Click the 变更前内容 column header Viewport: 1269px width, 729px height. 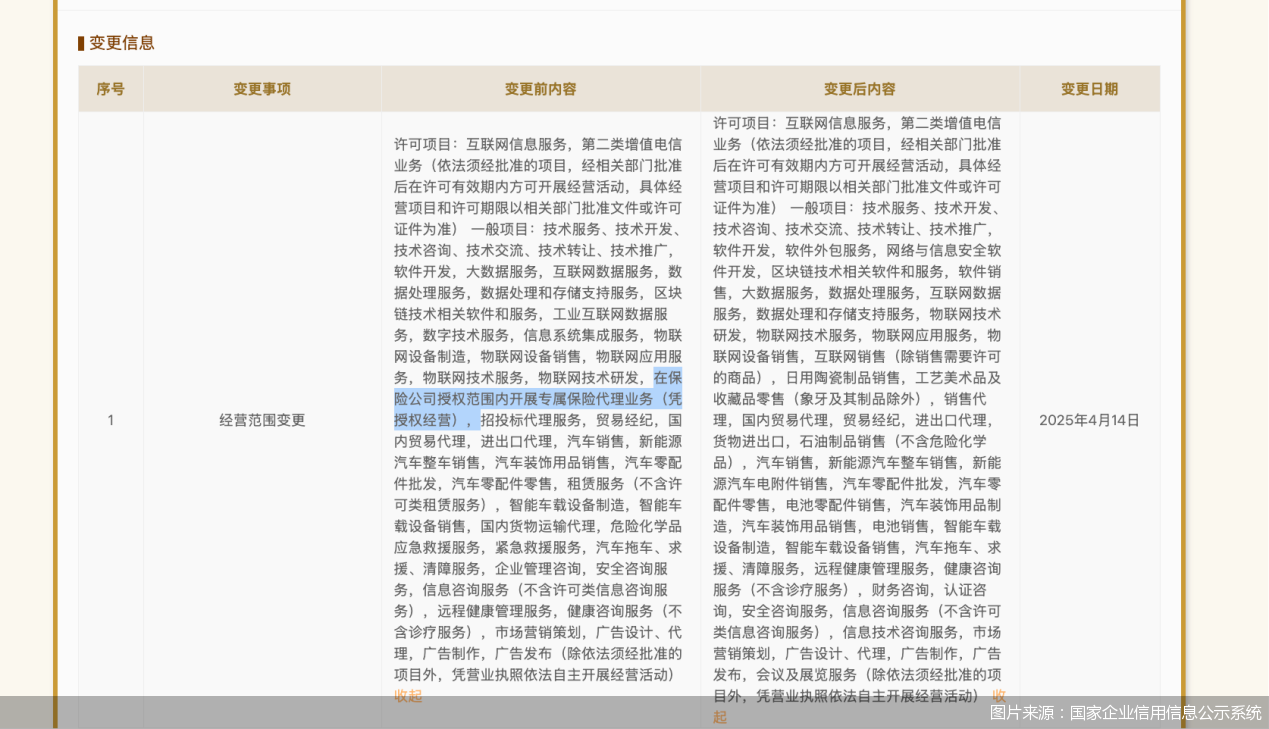pos(540,89)
